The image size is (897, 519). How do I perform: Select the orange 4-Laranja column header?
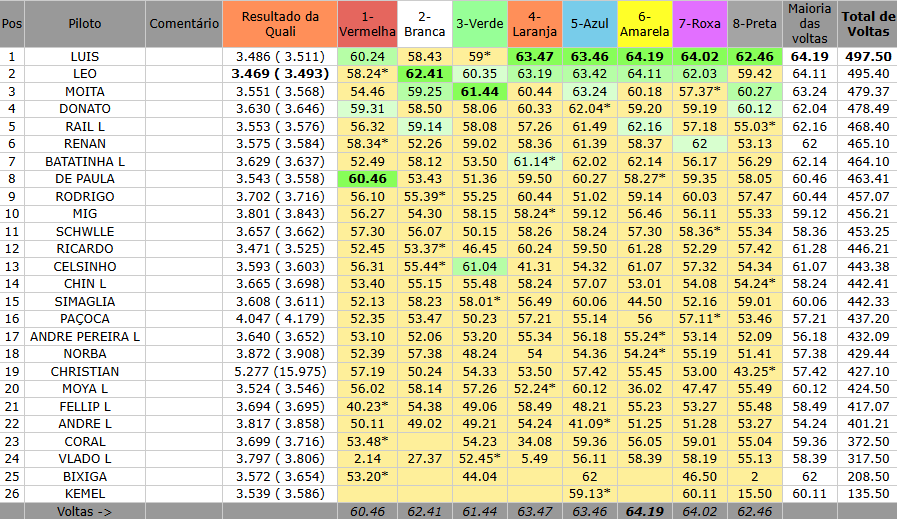[534, 24]
